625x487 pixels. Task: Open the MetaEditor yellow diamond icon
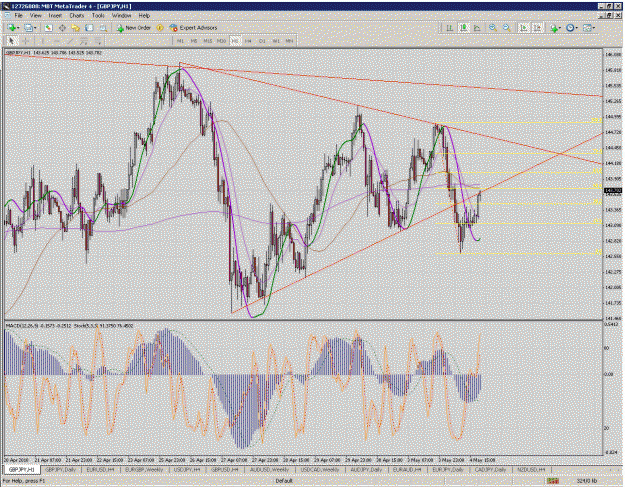click(160, 27)
